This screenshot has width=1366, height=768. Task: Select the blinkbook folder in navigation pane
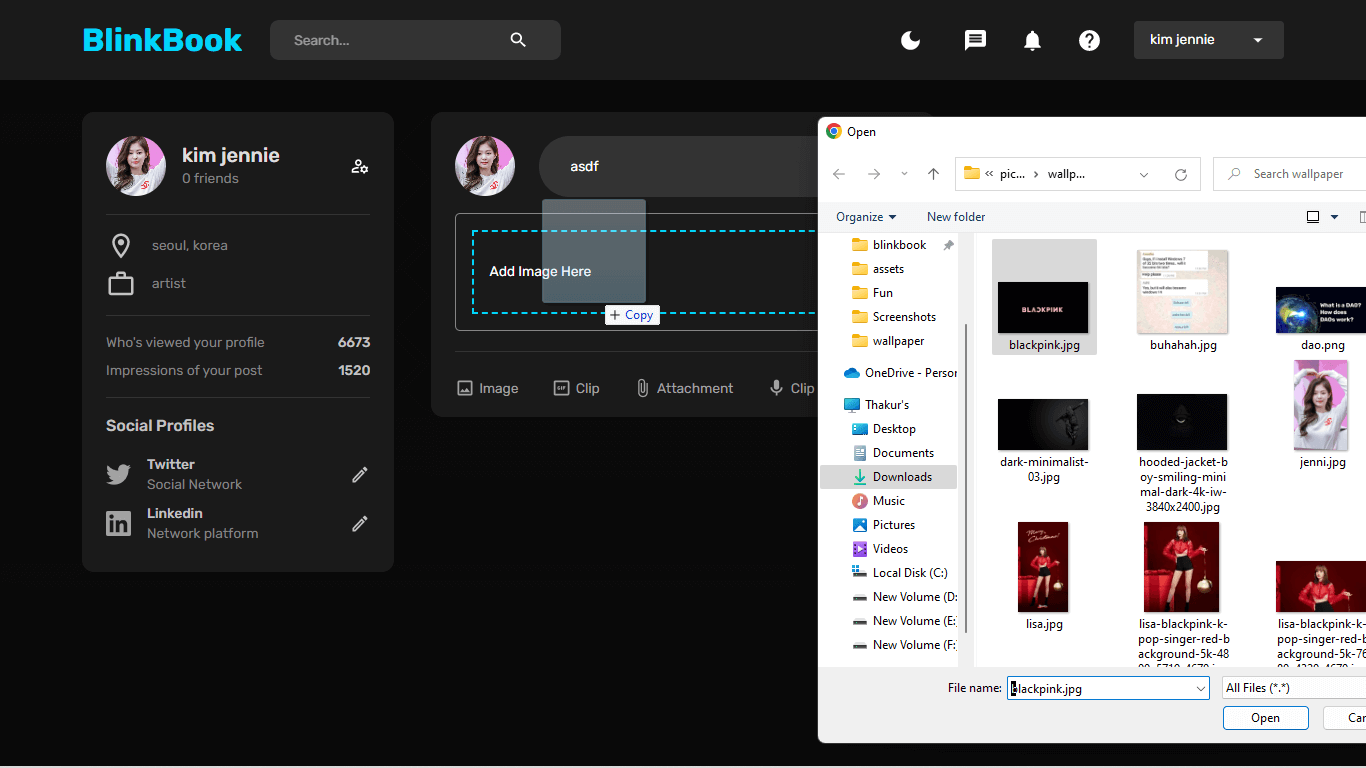pyautogui.click(x=889, y=245)
